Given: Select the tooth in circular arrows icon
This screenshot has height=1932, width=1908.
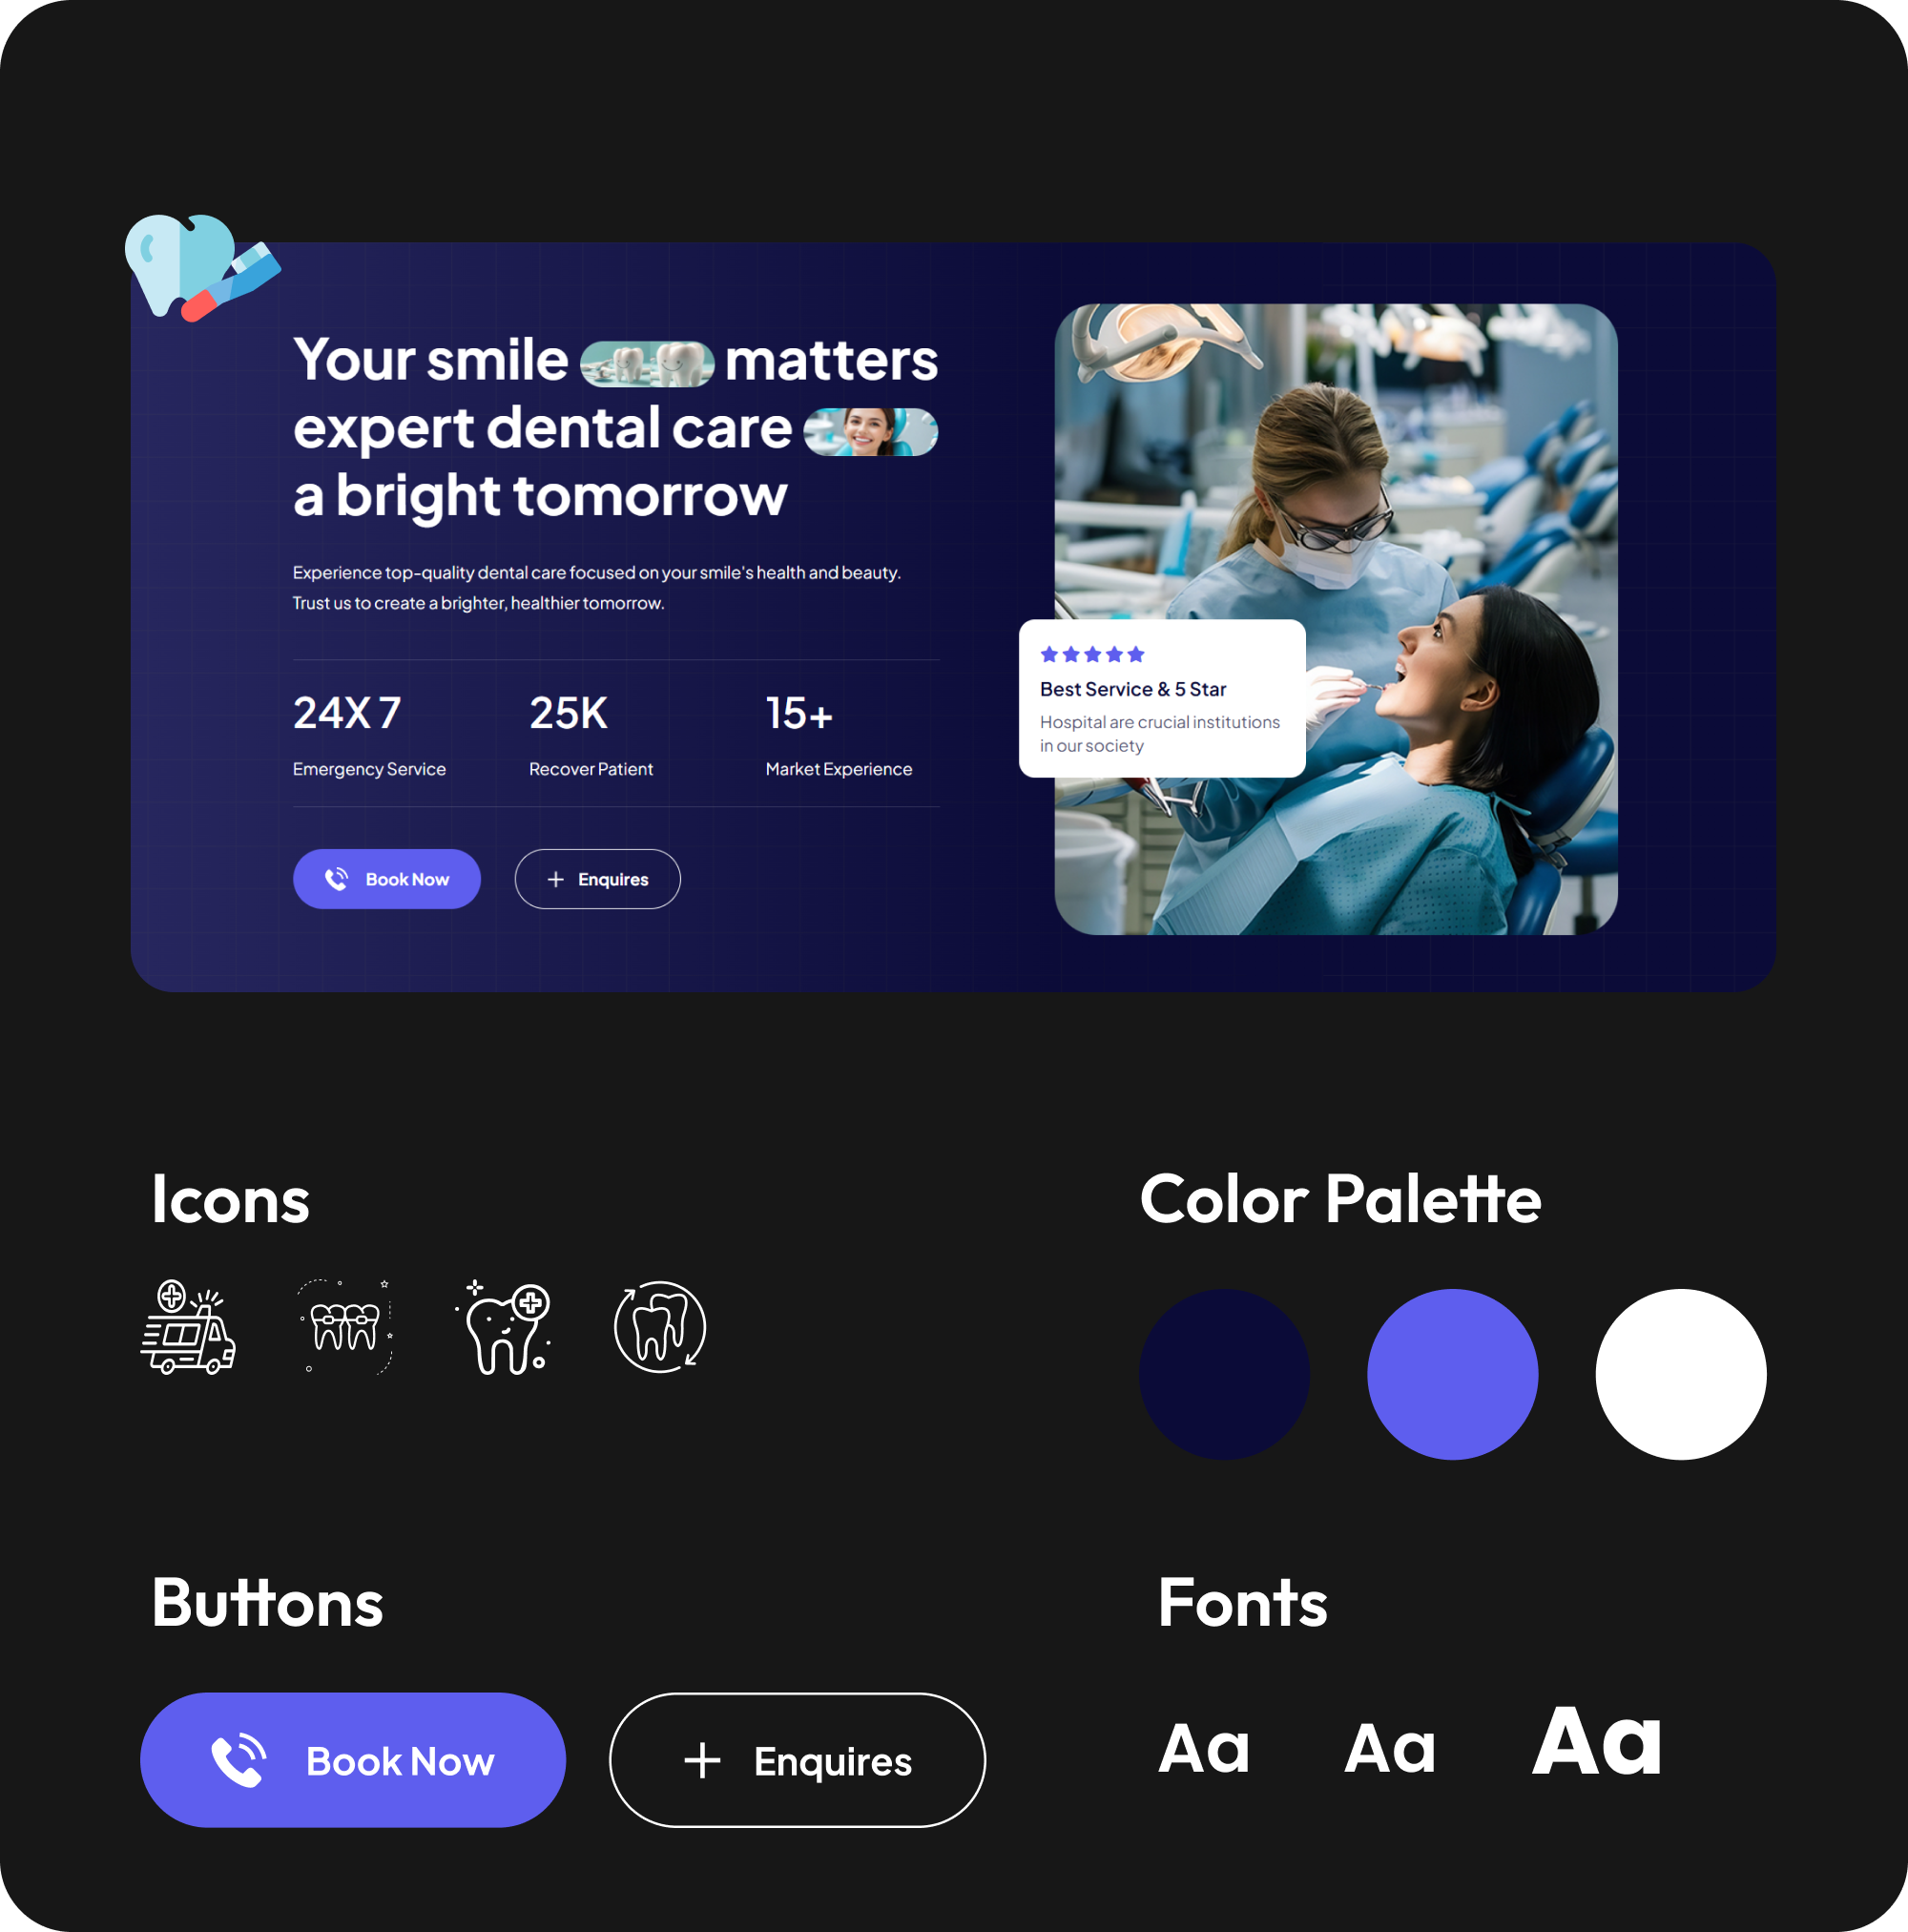Looking at the screenshot, I should (x=660, y=1327).
